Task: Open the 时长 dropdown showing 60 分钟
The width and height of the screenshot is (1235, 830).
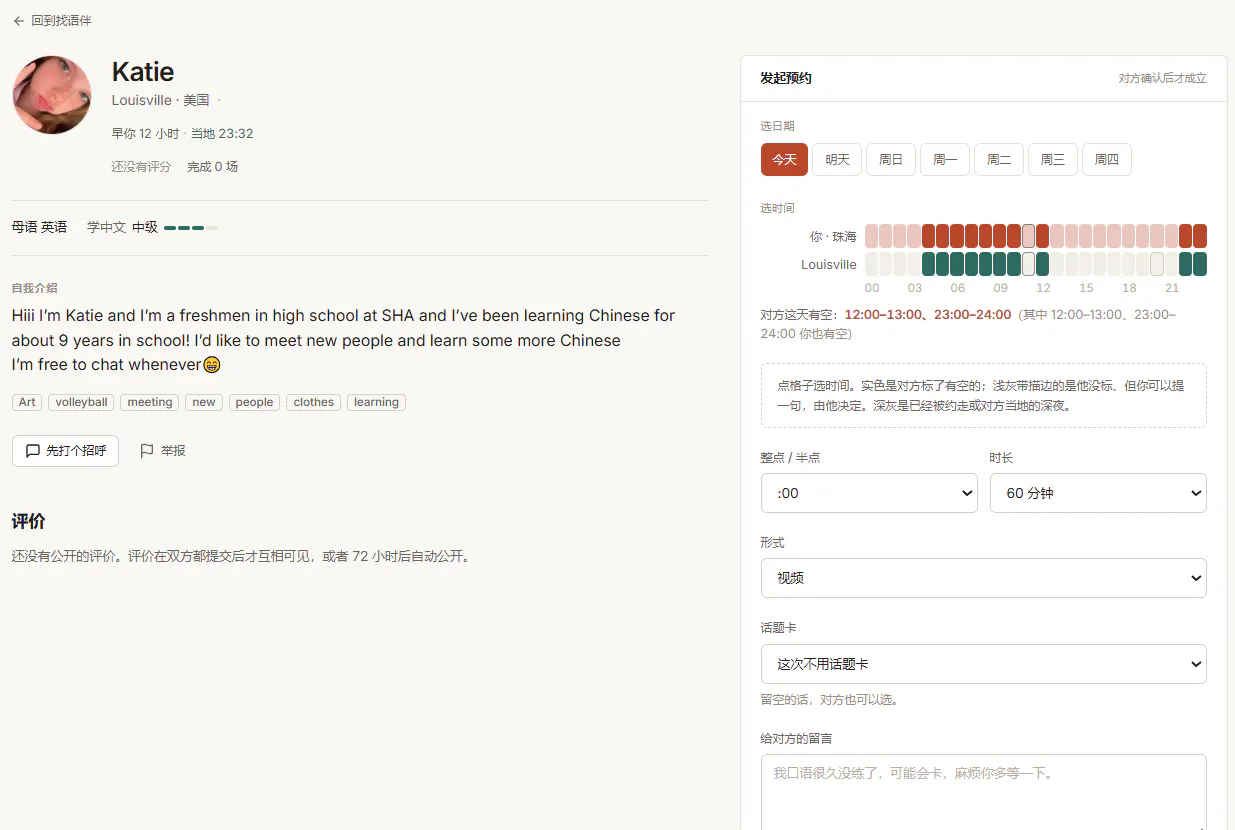Action: [1098, 493]
